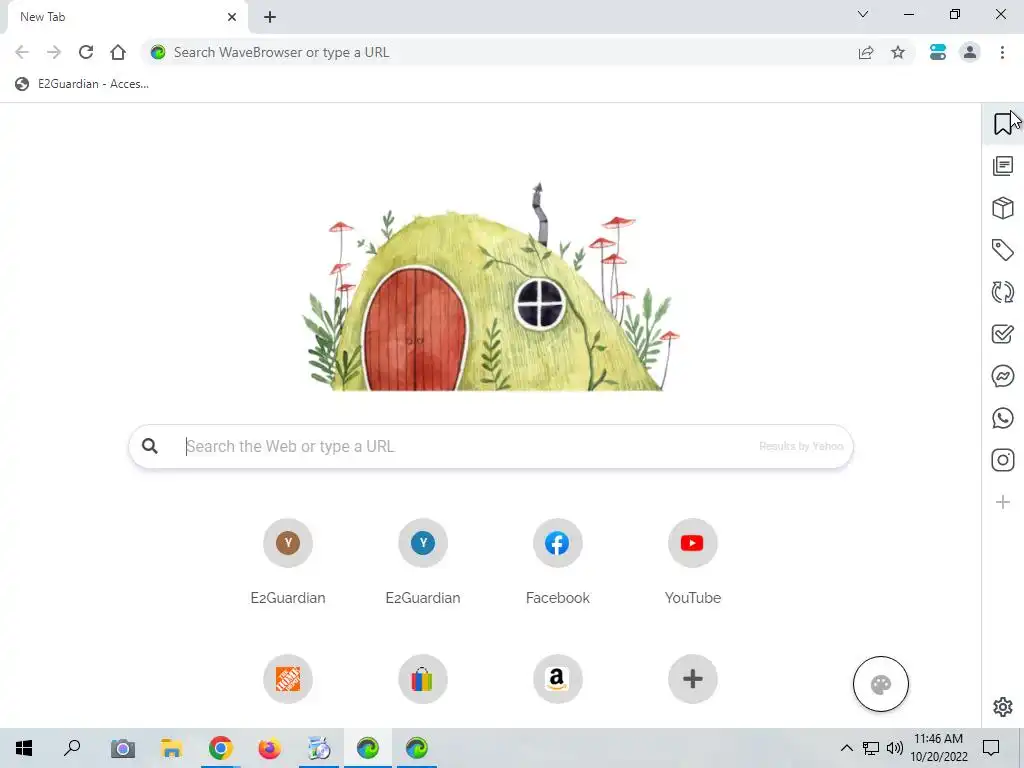1024x768 pixels.
Task: Open the volume control in tray
Action: tap(895, 748)
